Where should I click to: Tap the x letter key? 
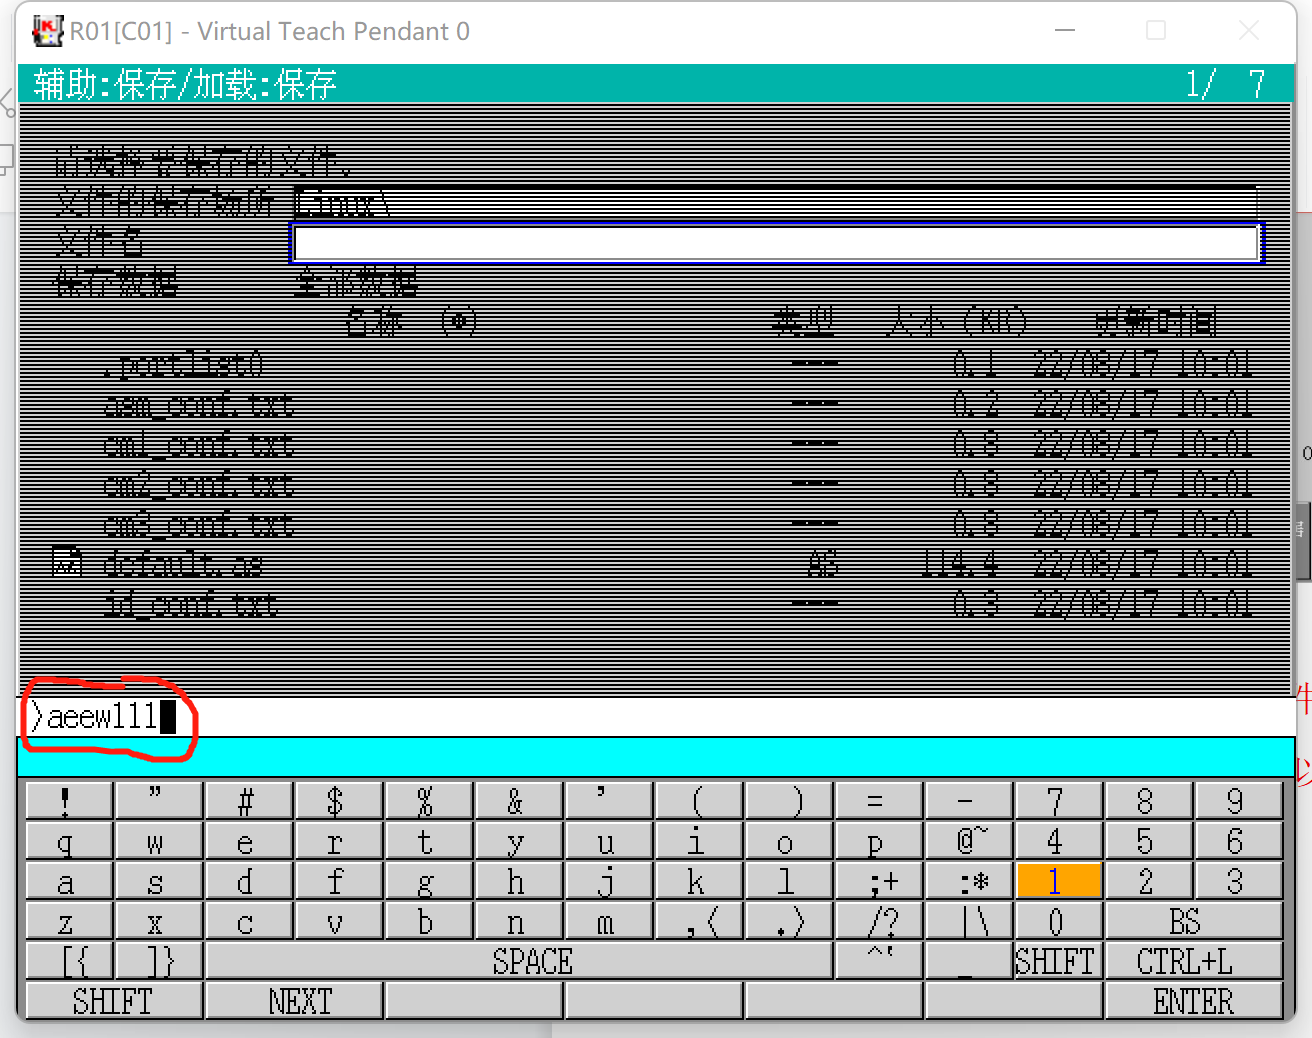click(158, 921)
